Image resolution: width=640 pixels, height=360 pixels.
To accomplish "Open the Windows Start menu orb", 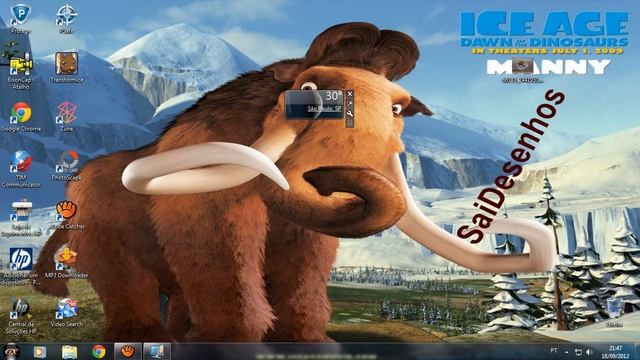I will 12,351.
